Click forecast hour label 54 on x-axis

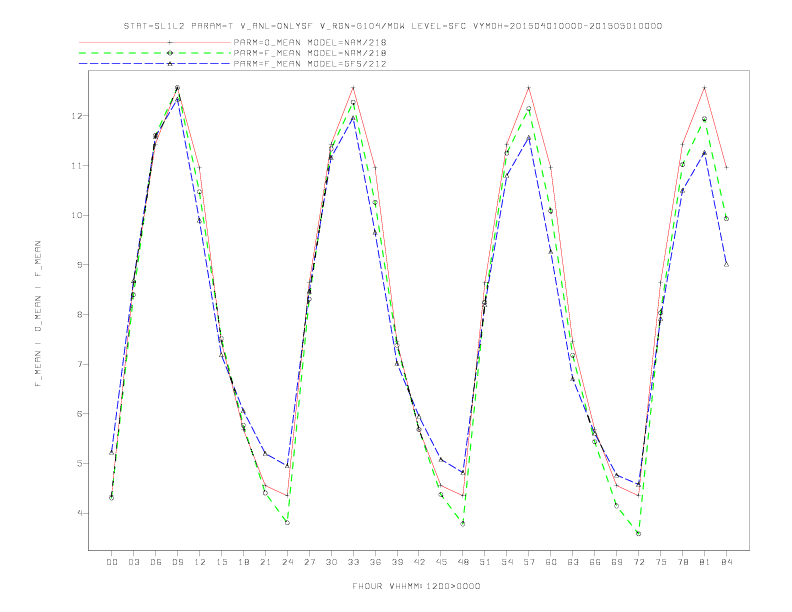click(507, 562)
